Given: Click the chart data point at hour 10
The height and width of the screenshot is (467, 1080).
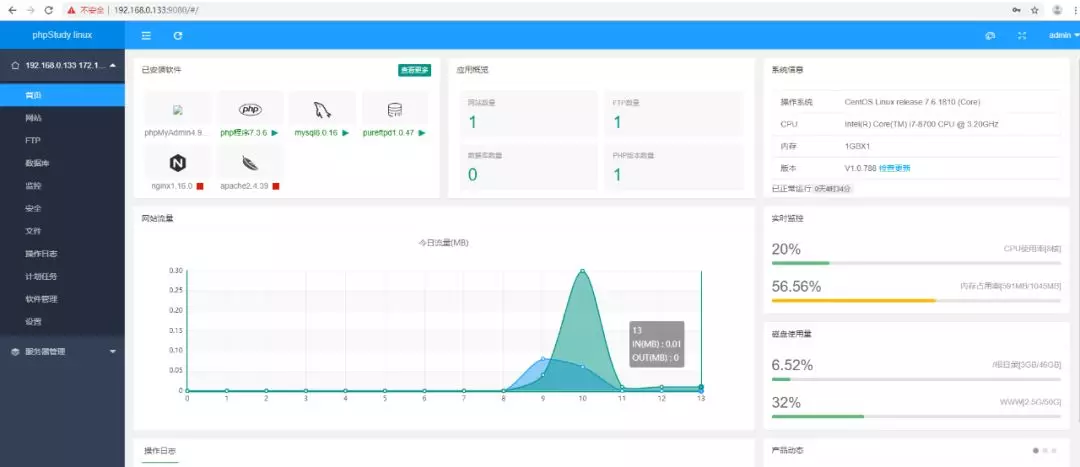Looking at the screenshot, I should [x=582, y=270].
